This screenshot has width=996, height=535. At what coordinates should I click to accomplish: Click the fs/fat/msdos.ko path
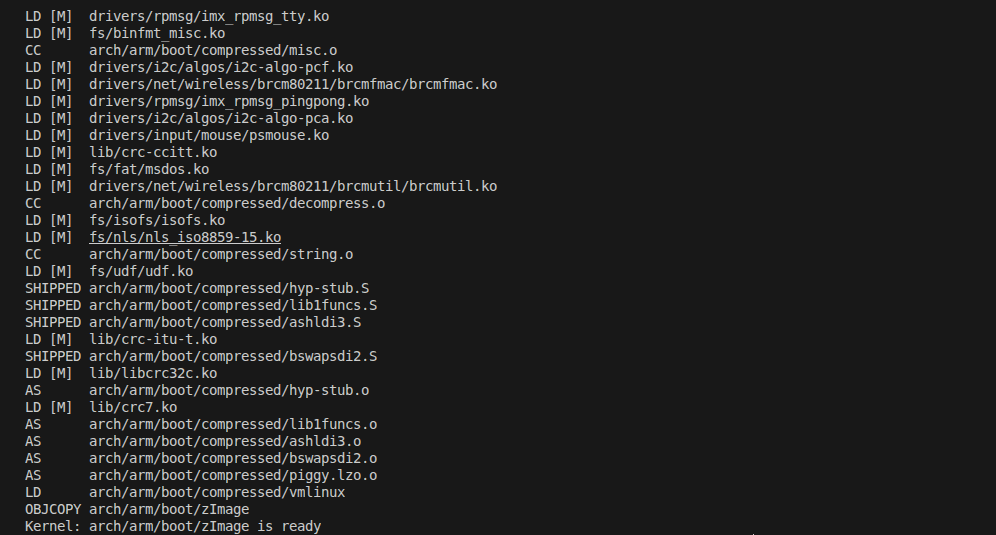[149, 169]
